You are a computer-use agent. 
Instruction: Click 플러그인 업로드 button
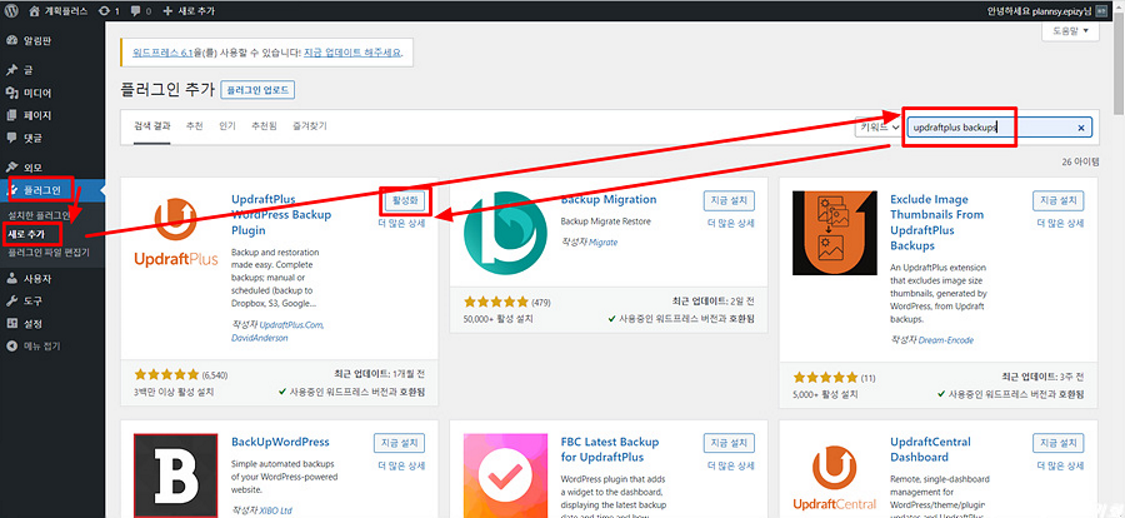[x=258, y=90]
